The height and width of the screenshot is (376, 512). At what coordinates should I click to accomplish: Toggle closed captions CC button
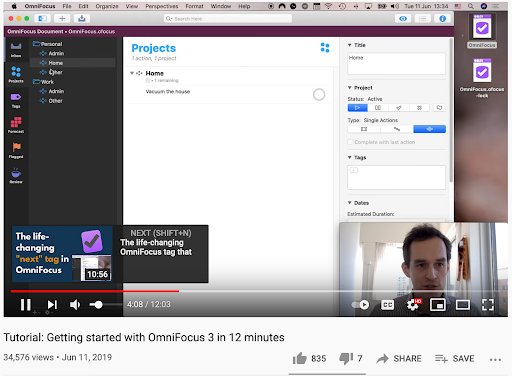point(387,304)
